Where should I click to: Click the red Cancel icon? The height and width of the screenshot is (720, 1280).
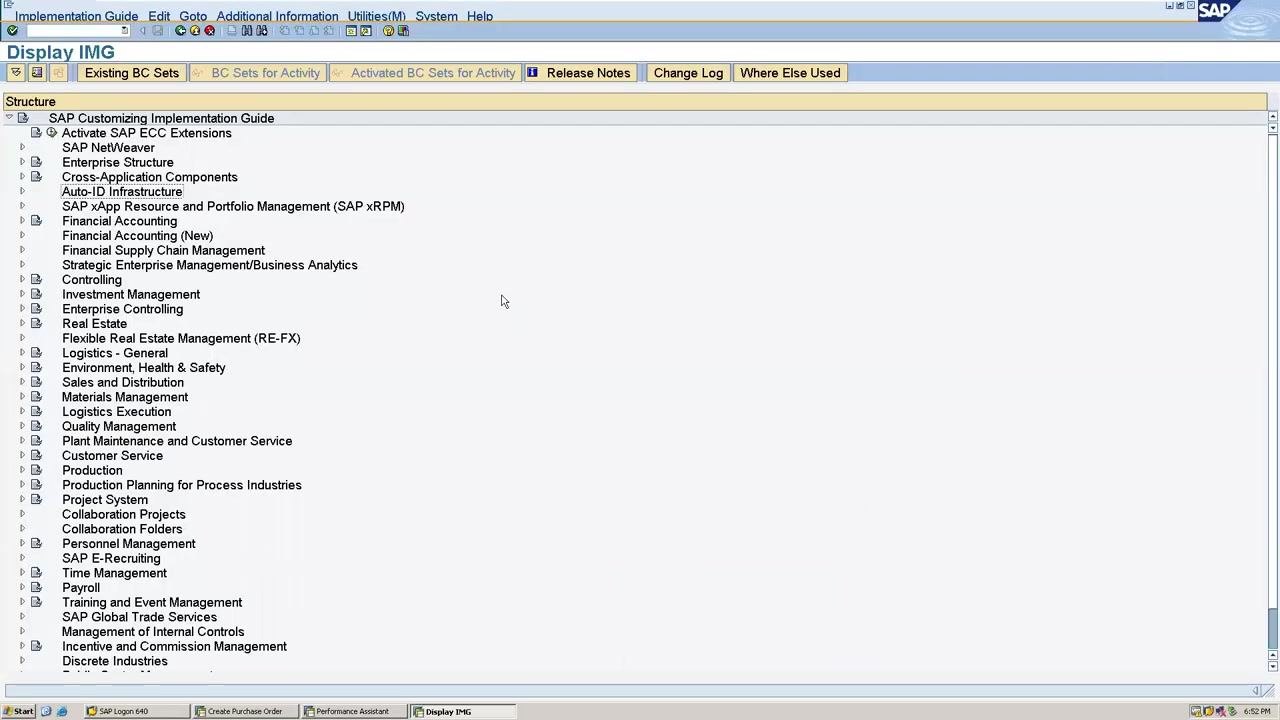(209, 31)
